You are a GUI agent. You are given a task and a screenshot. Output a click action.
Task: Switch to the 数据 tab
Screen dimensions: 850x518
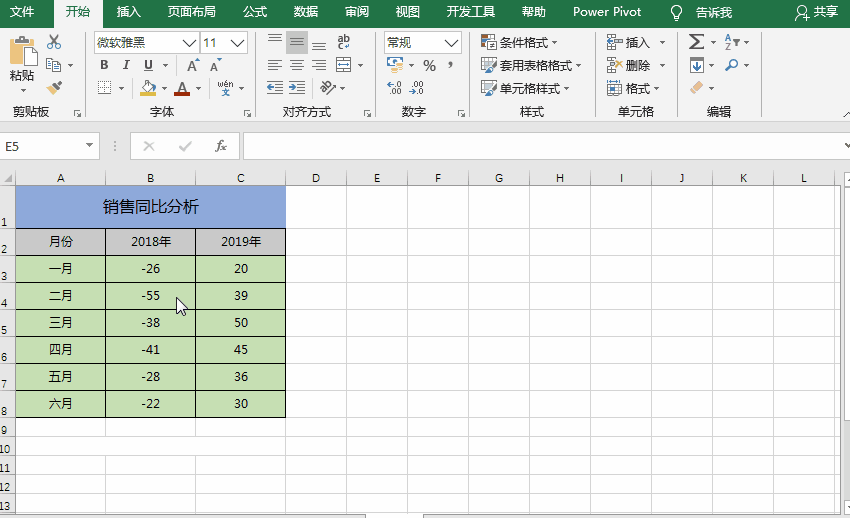click(x=306, y=12)
